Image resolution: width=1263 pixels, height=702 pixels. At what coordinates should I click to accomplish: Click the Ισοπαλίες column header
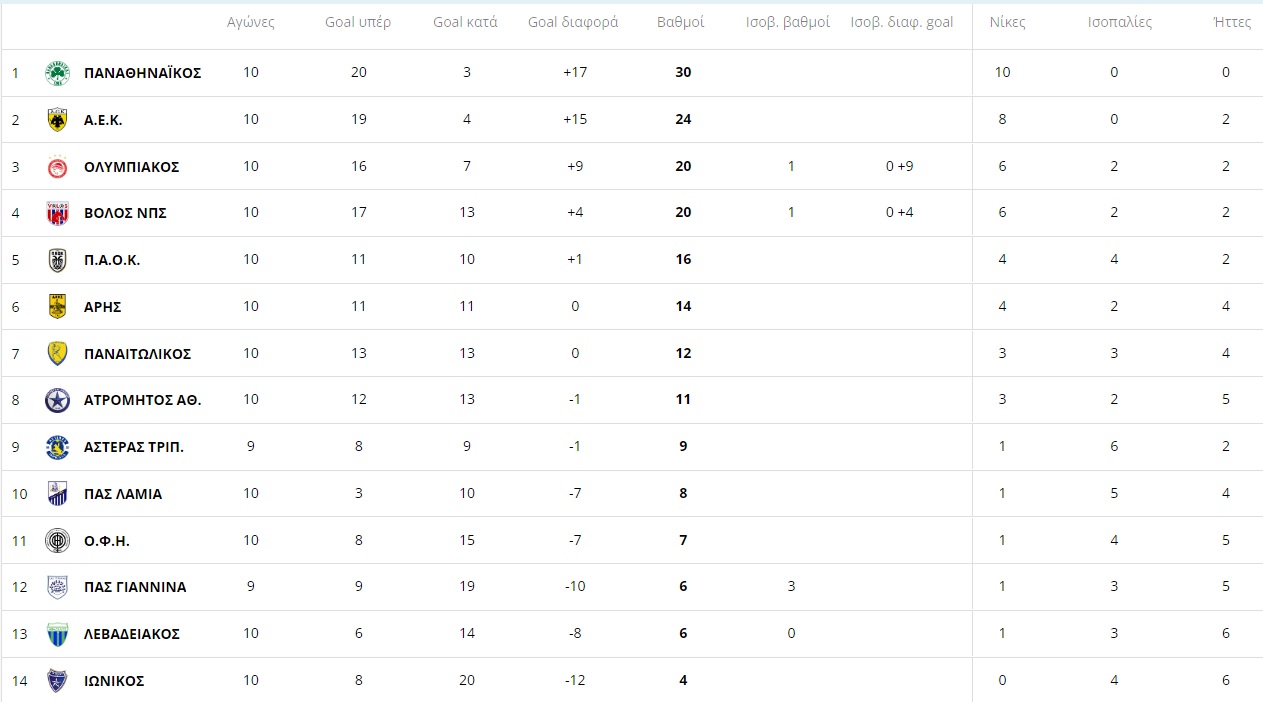pos(1120,22)
